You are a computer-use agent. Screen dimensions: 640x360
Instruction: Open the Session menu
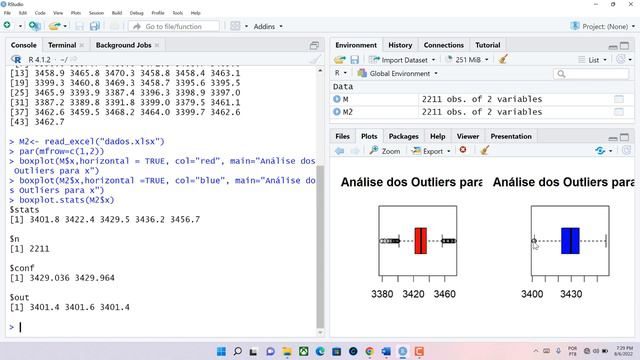96,13
